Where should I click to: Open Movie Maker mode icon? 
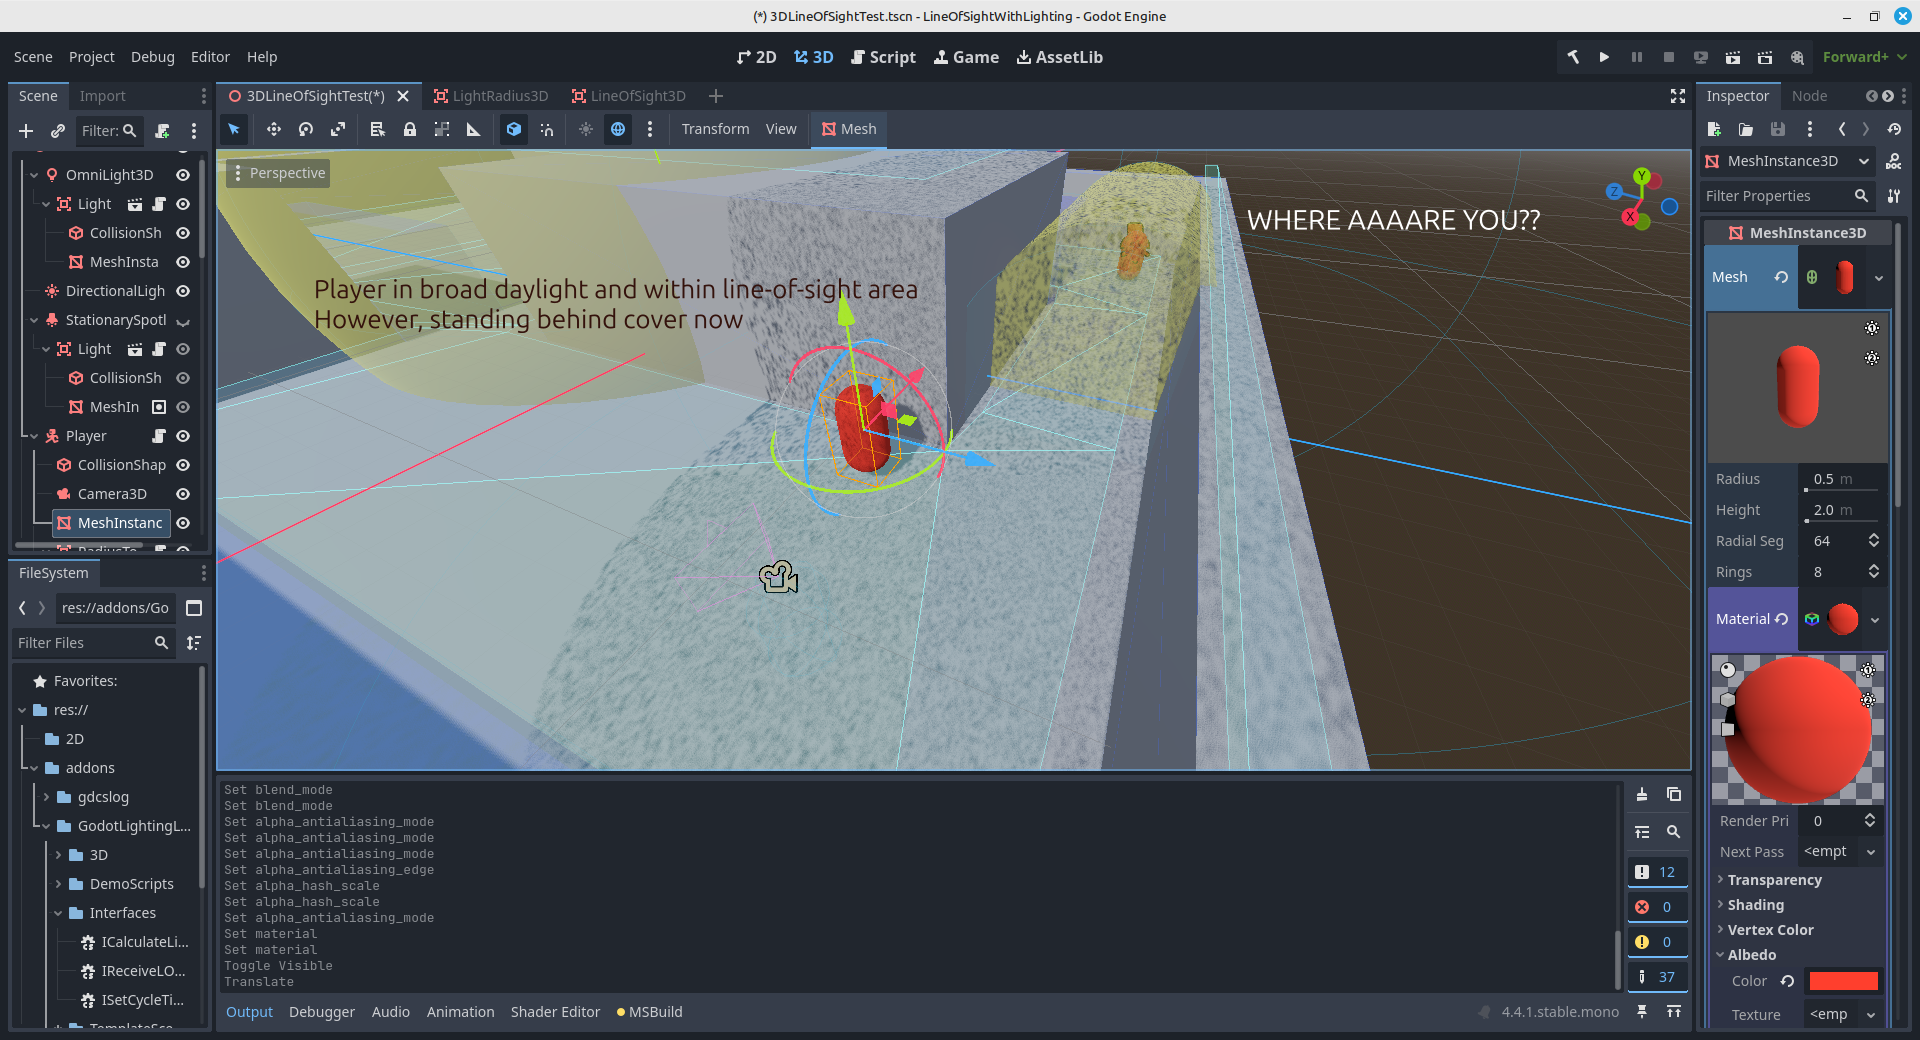(1797, 57)
